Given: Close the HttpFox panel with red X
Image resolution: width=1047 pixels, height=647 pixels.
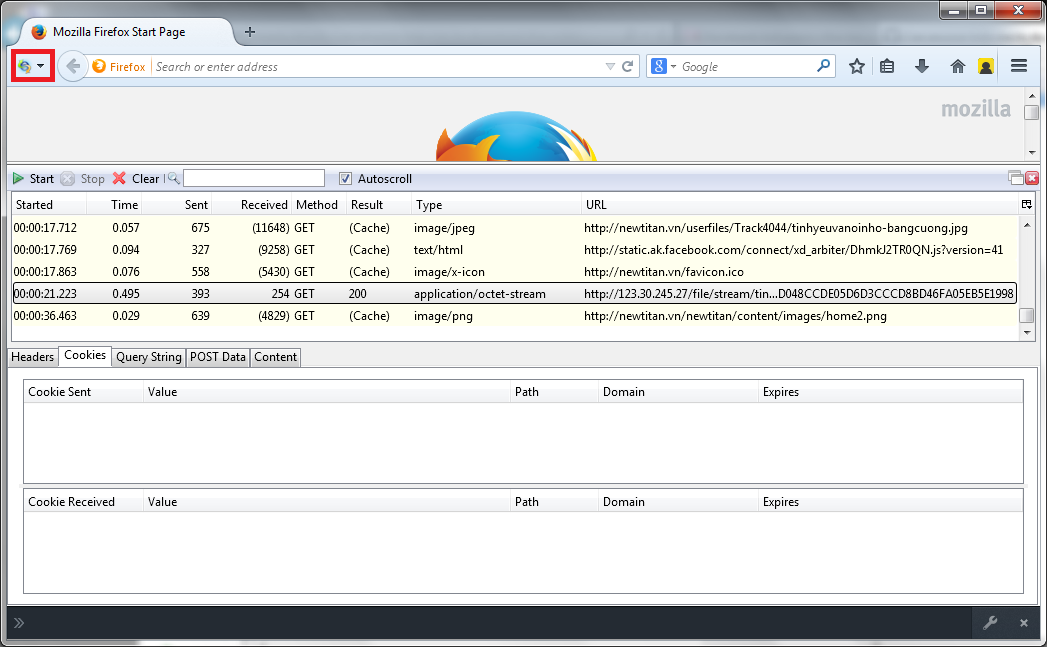Looking at the screenshot, I should pos(1032,178).
